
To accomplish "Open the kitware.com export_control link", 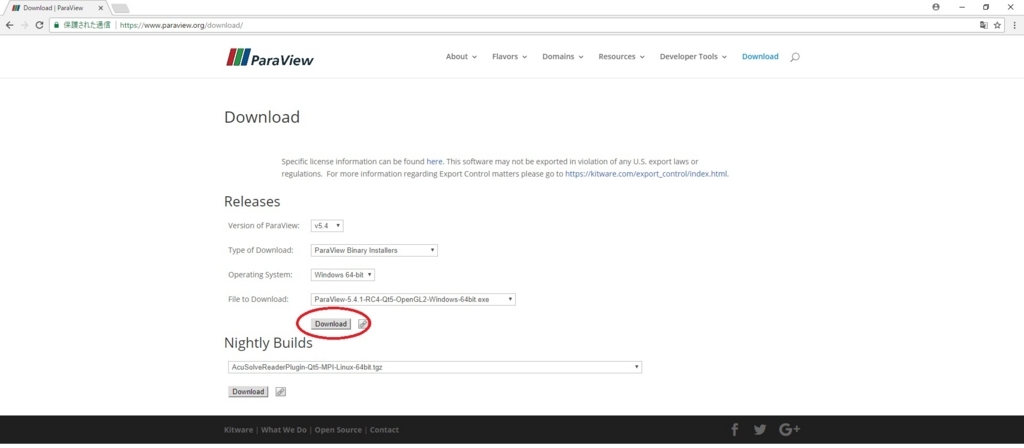I will [646, 174].
